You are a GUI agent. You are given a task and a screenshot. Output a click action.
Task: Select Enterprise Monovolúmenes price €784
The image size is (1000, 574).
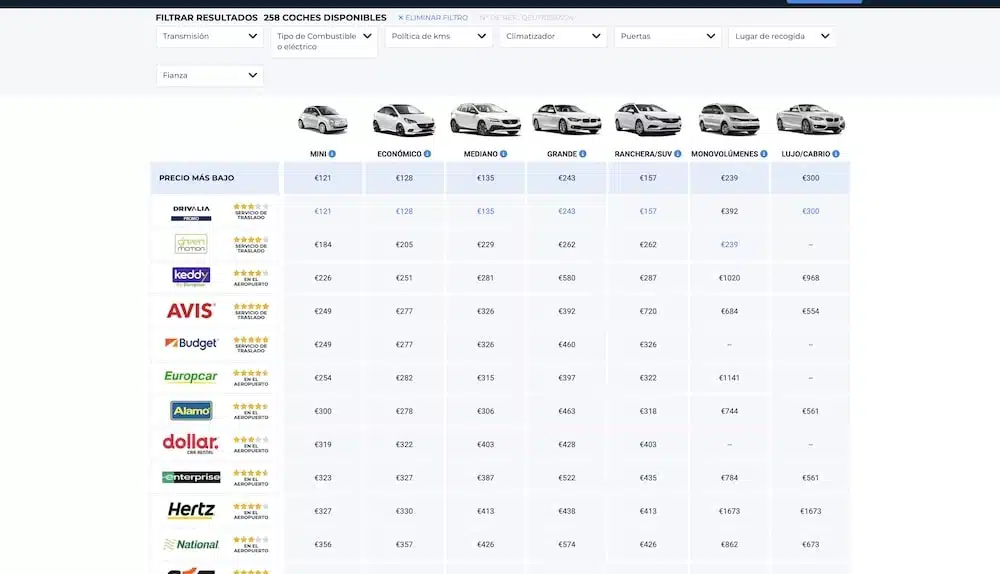[x=729, y=478]
